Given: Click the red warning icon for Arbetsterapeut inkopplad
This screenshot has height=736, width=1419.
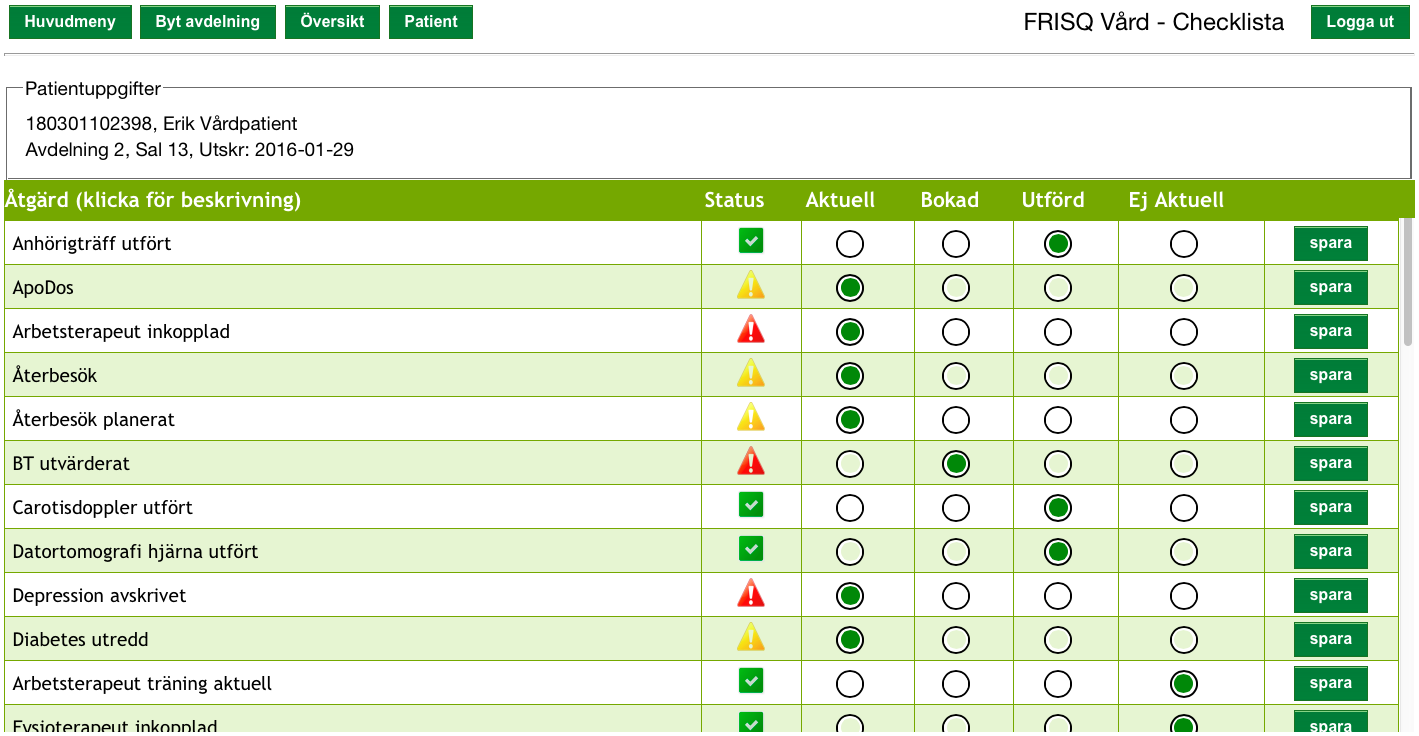Looking at the screenshot, I should click(x=751, y=329).
